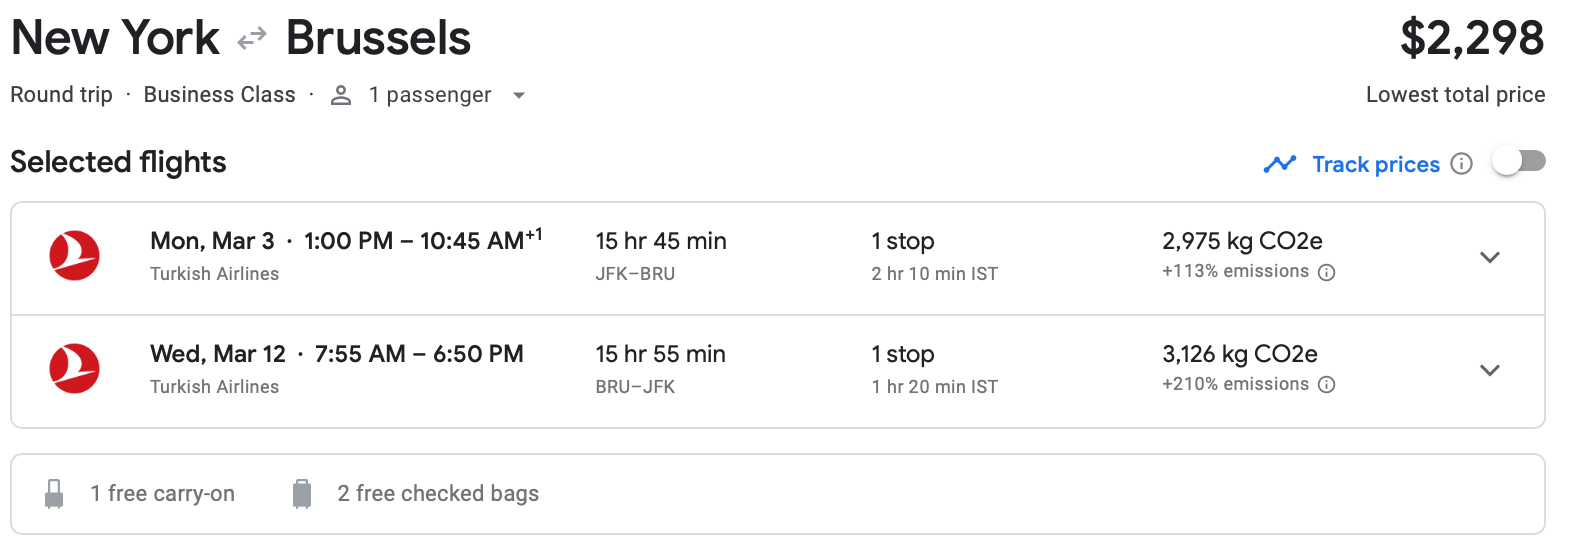This screenshot has height=548, width=1572.
Task: Click the Turkish Airlines logo for Mar 12 flight
Action: (75, 369)
